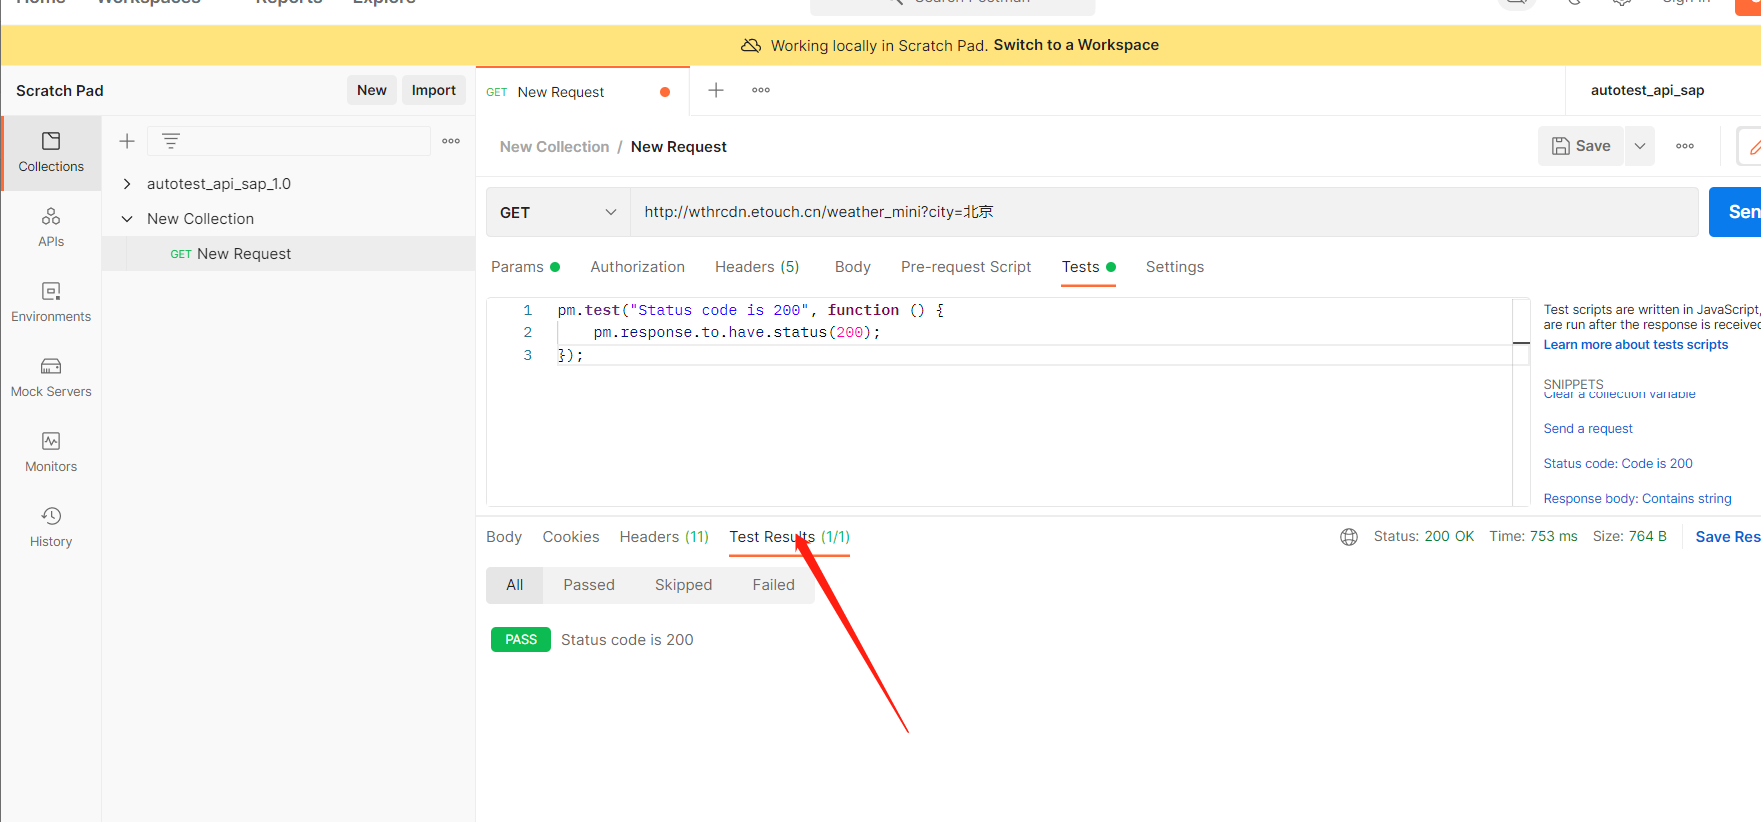Open the Mock Servers sidebar panel
The height and width of the screenshot is (822, 1761).
51,378
